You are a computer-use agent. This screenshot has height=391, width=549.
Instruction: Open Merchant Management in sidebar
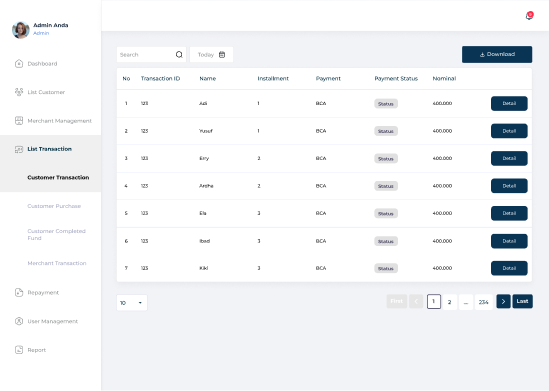click(x=60, y=121)
